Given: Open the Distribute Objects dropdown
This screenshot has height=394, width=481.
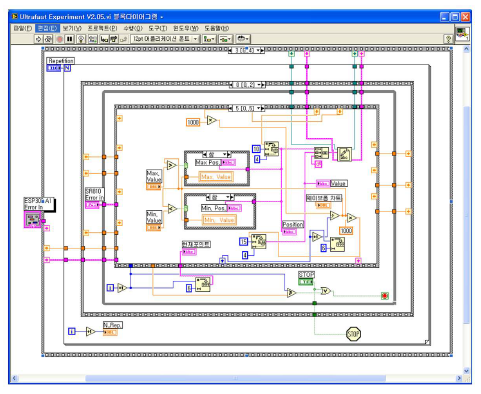Looking at the screenshot, I should click(225, 39).
